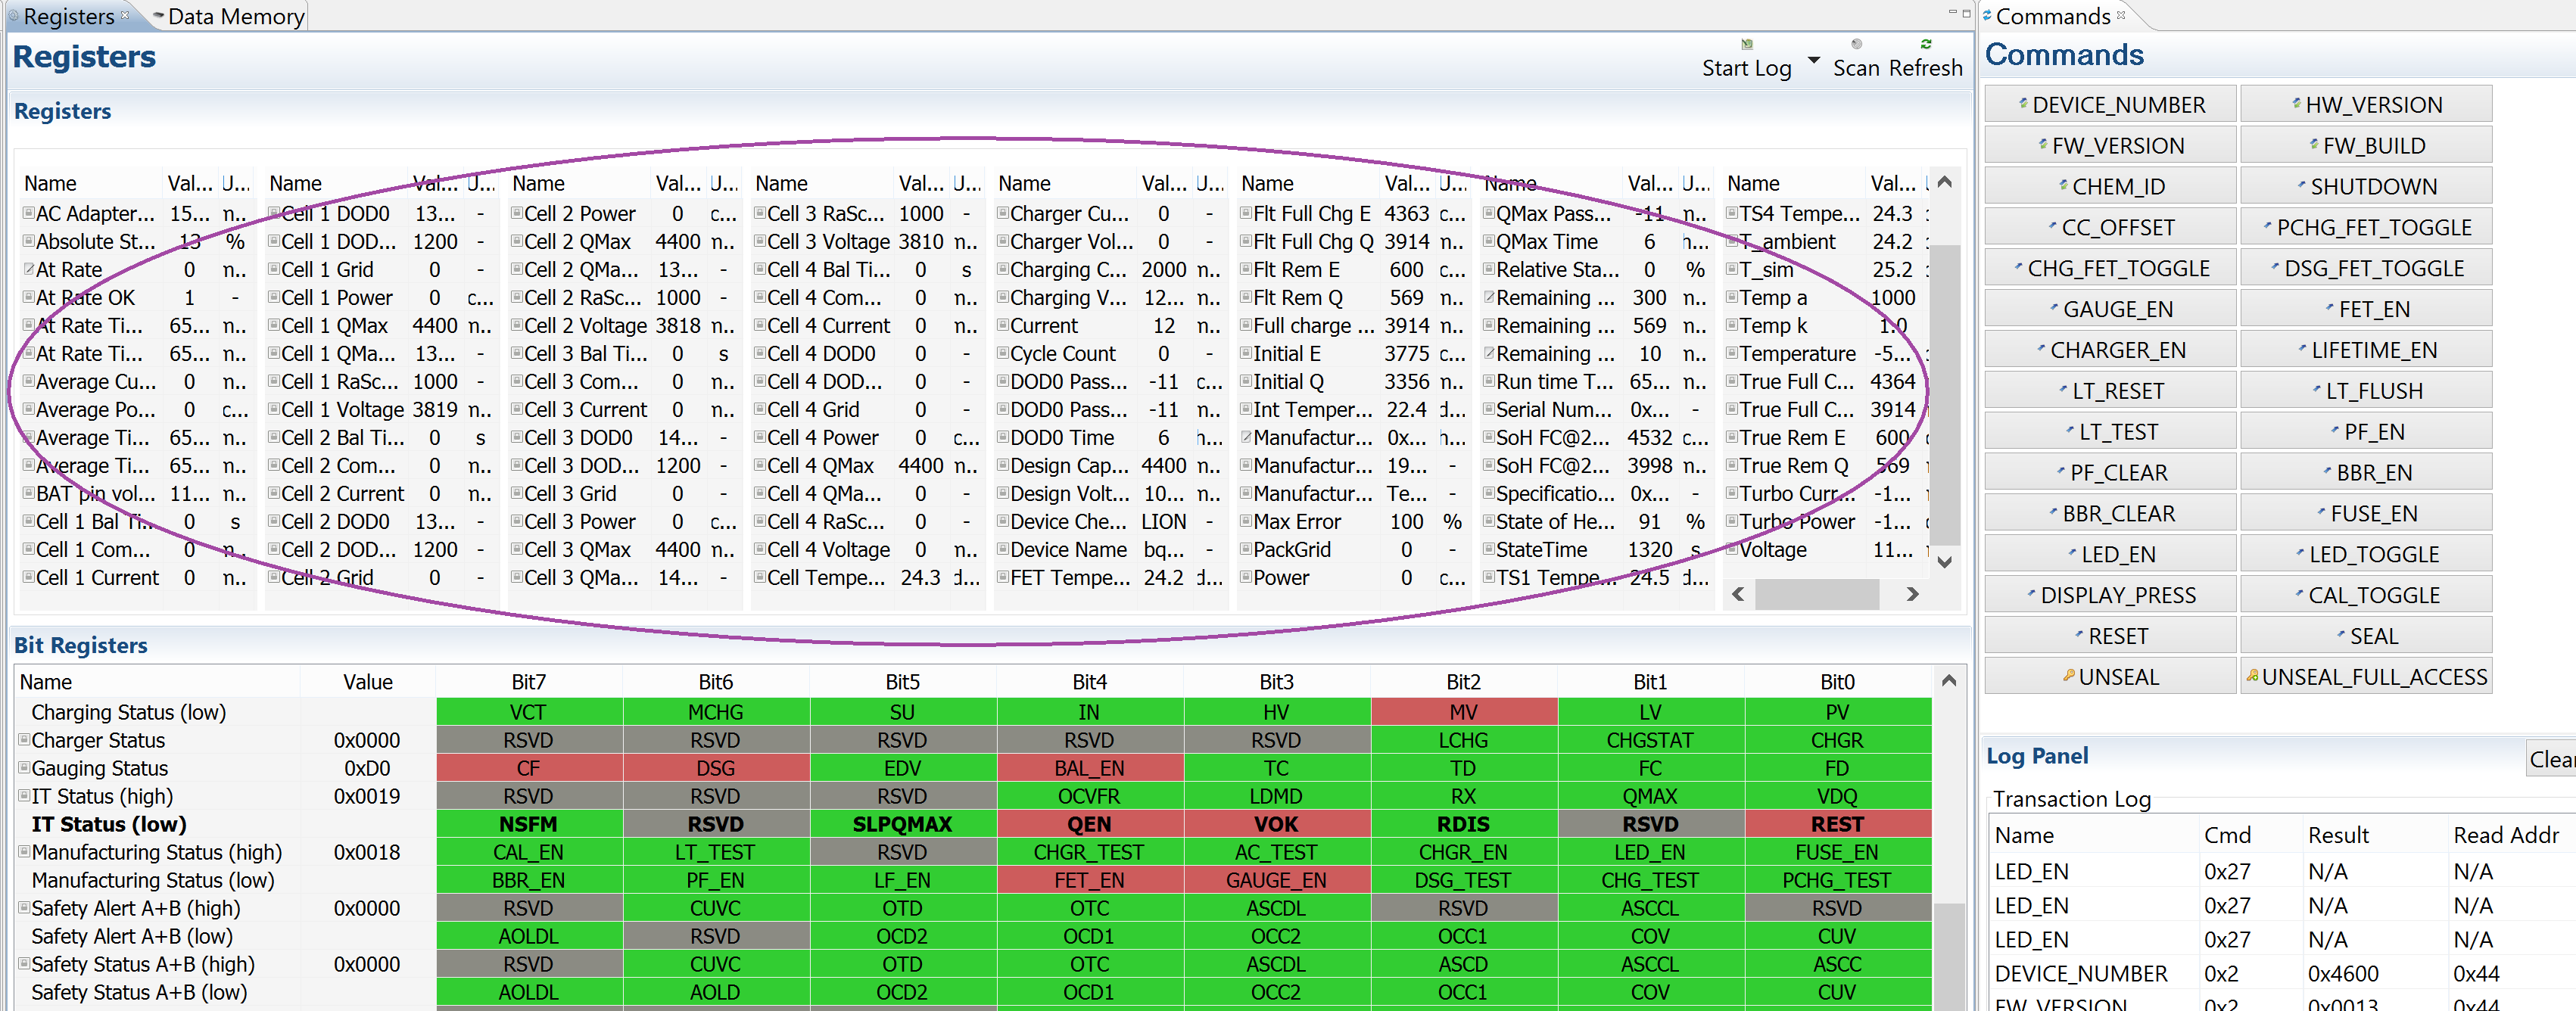Click the red QEN bit cell

tap(1089, 824)
